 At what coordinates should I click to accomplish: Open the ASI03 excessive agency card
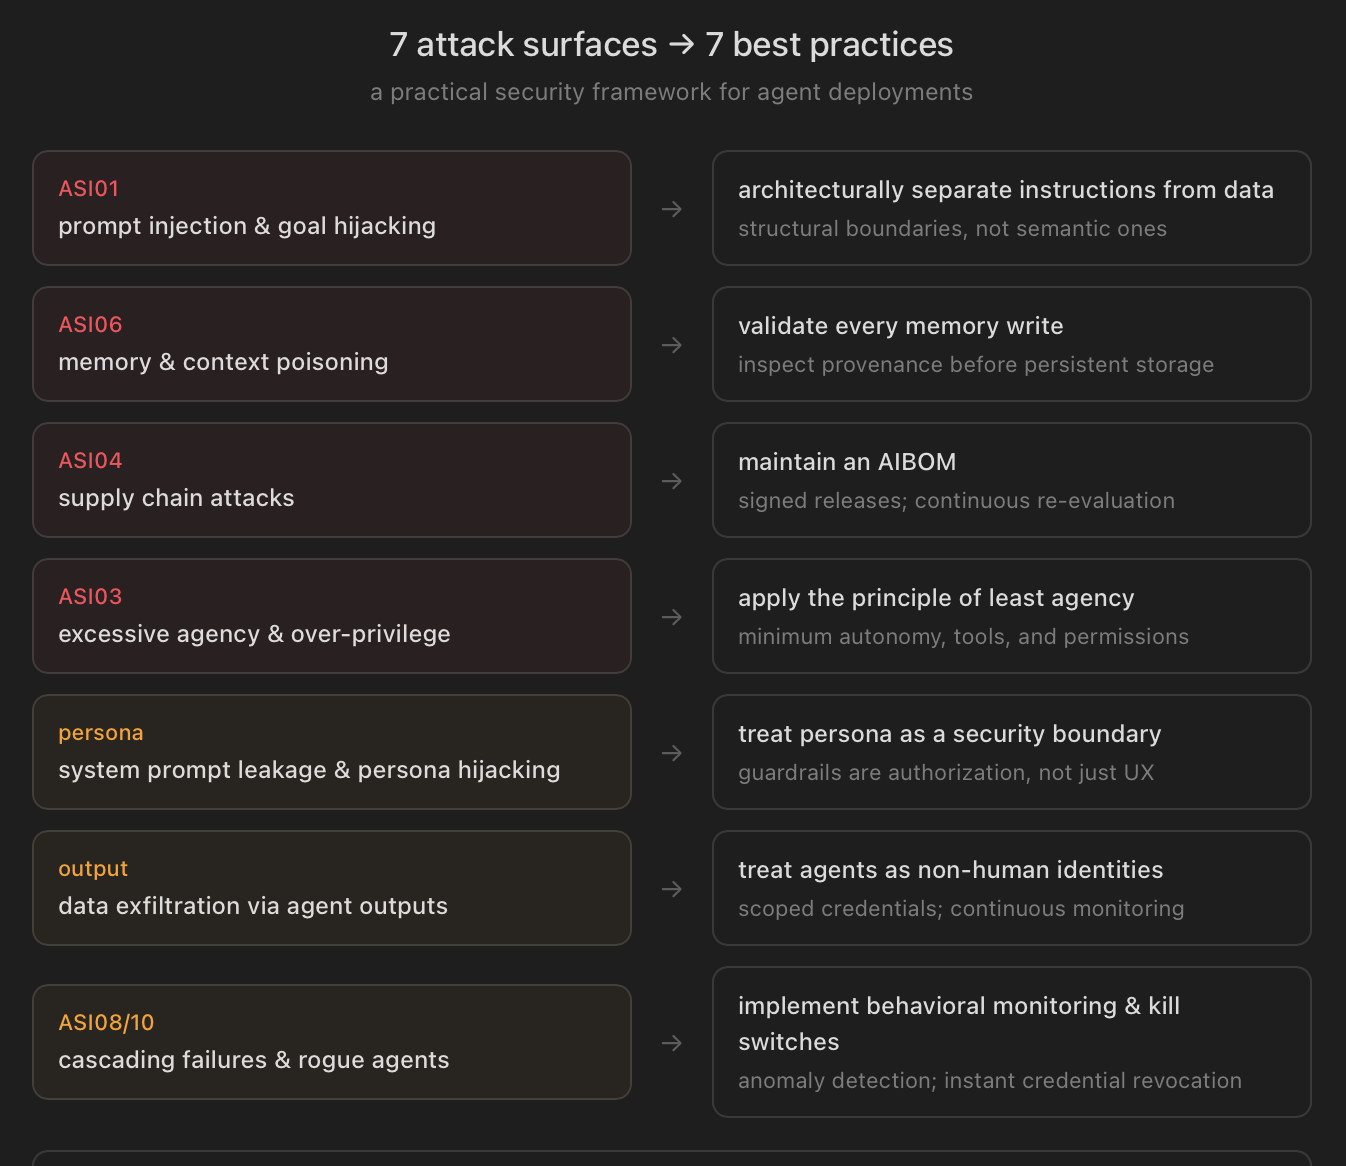click(332, 616)
